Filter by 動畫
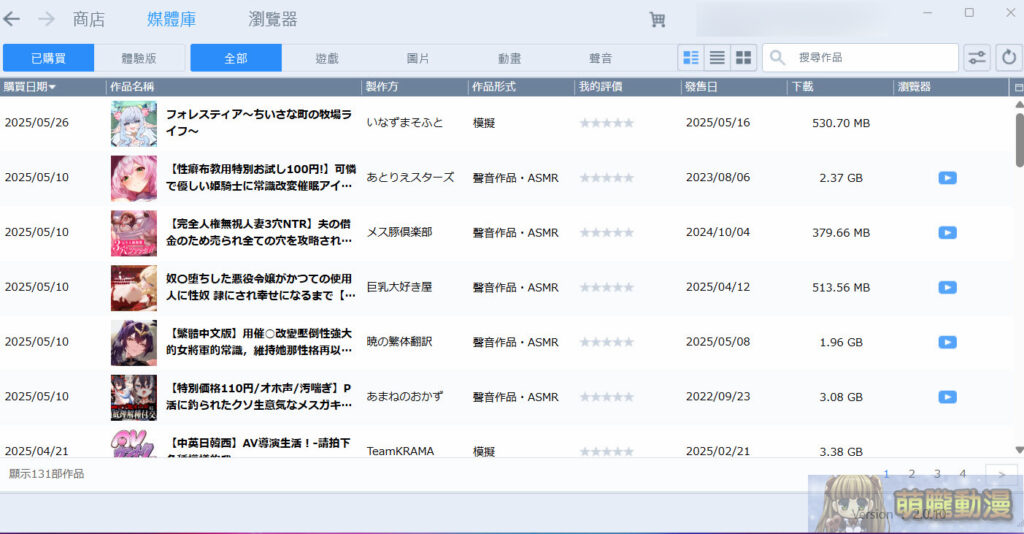Viewport: 1024px width, 534px height. [x=509, y=58]
